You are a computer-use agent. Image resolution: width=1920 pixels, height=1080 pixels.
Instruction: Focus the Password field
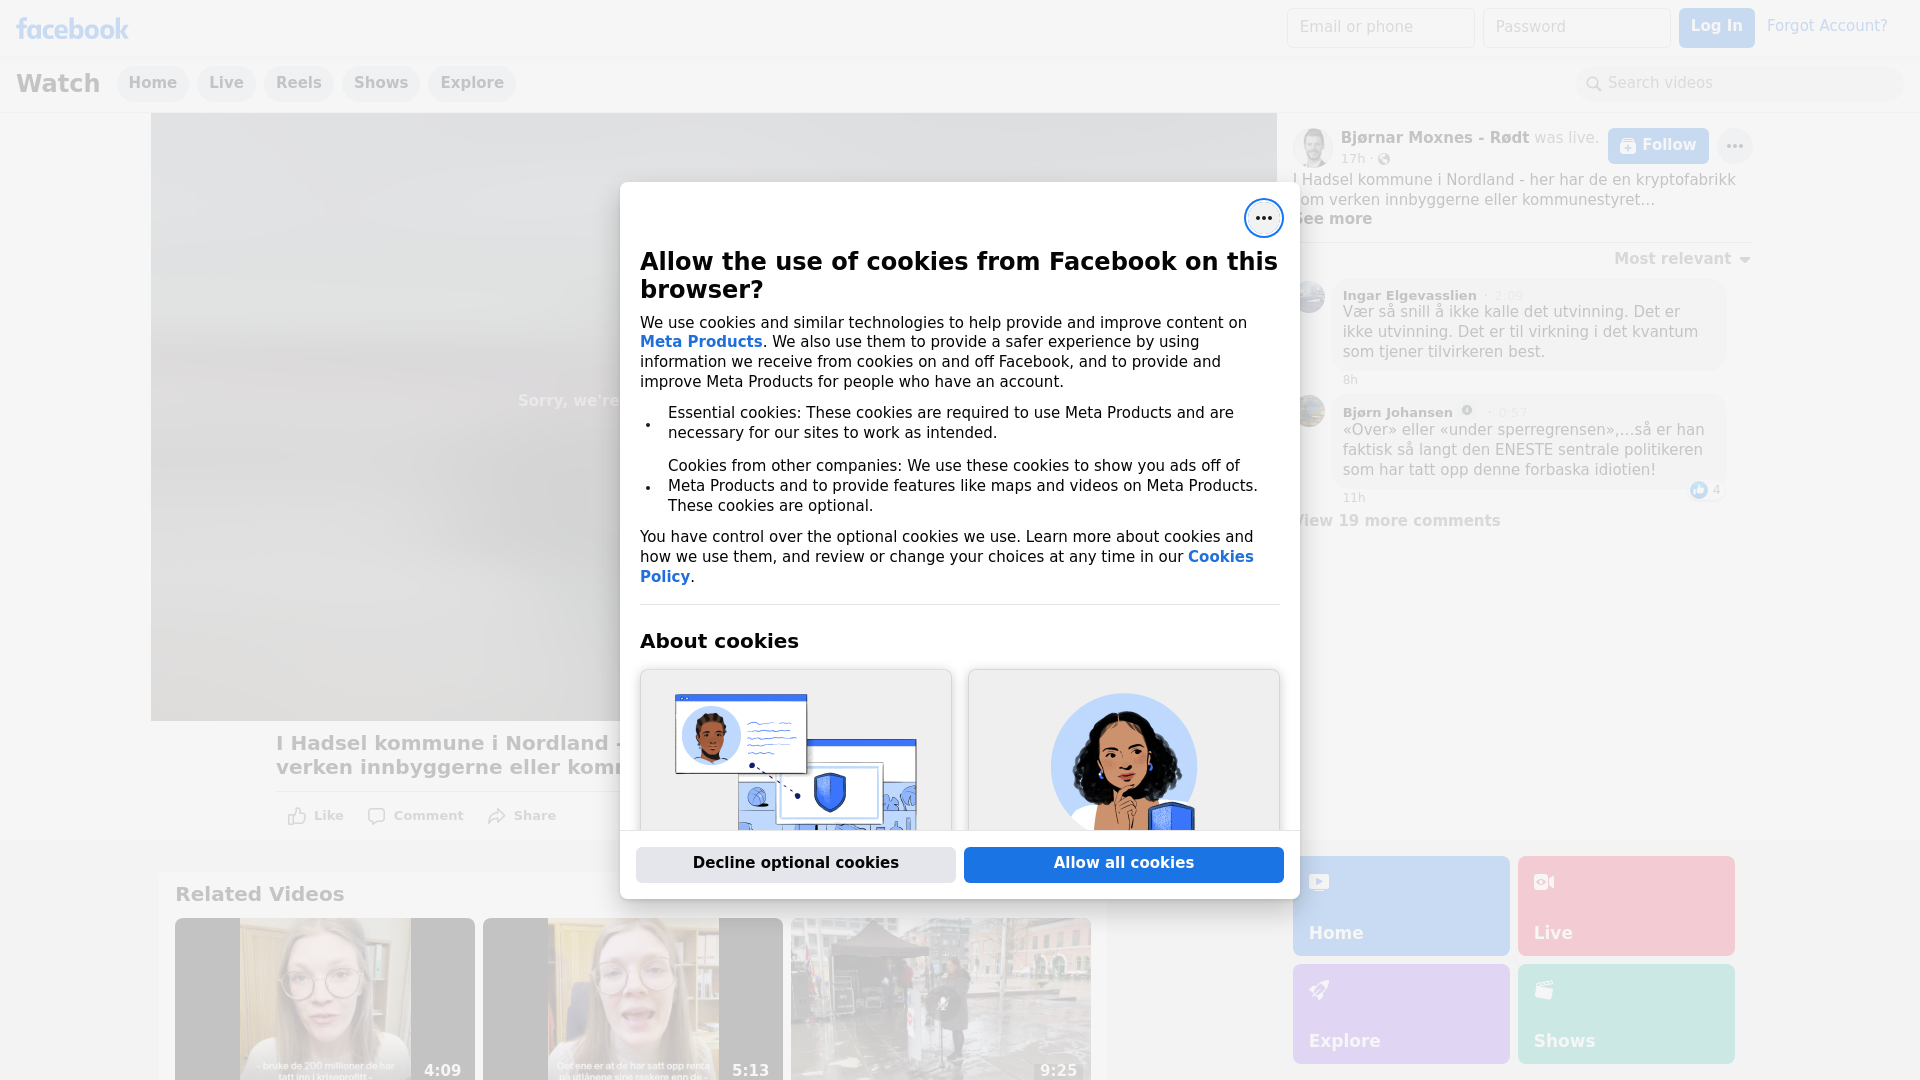click(x=1577, y=28)
